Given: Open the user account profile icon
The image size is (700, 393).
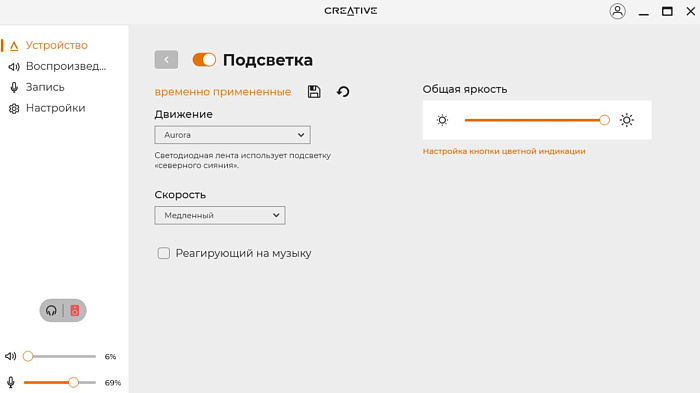Looking at the screenshot, I should point(617,11).
